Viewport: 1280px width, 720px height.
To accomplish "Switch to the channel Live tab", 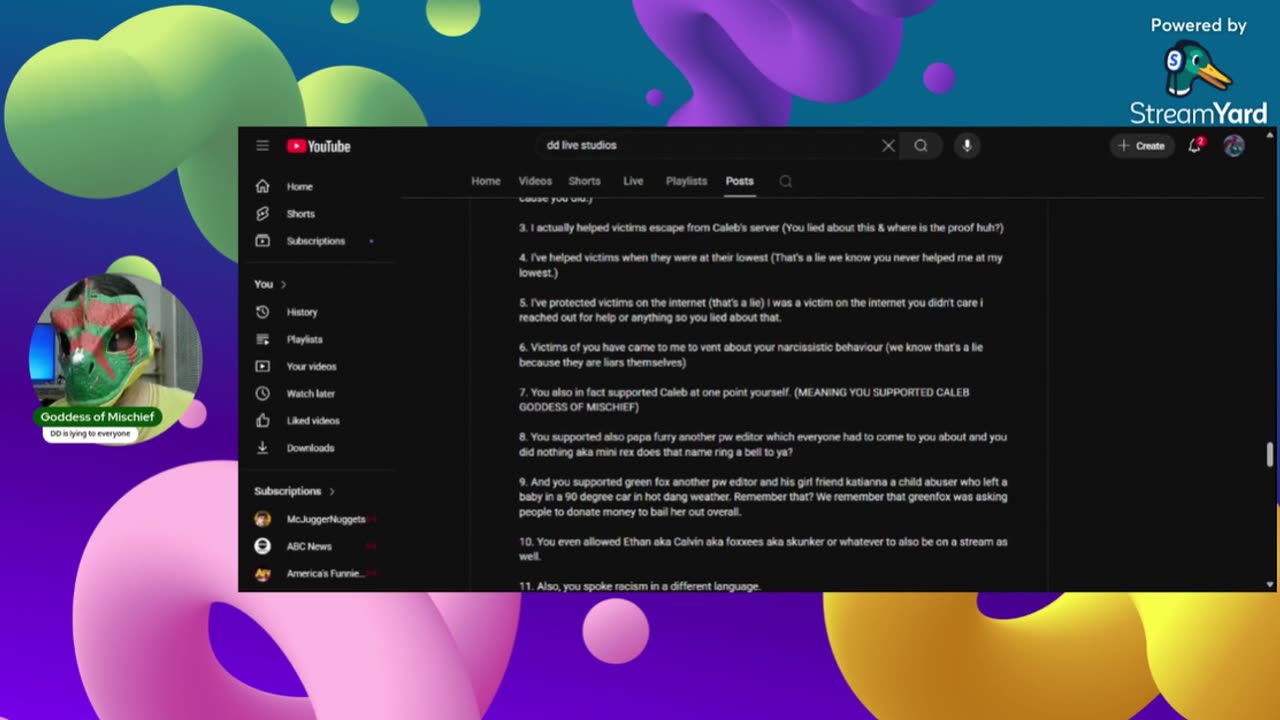I will click(633, 181).
